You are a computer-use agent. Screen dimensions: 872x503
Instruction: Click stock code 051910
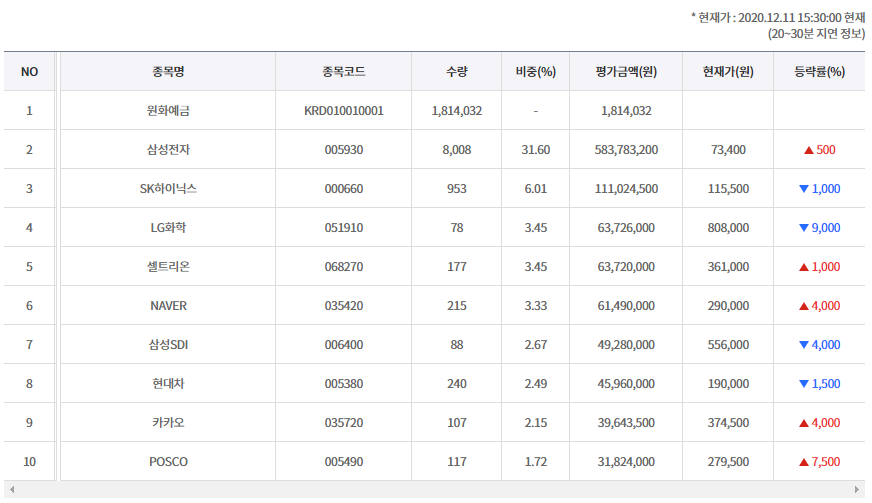(x=344, y=228)
